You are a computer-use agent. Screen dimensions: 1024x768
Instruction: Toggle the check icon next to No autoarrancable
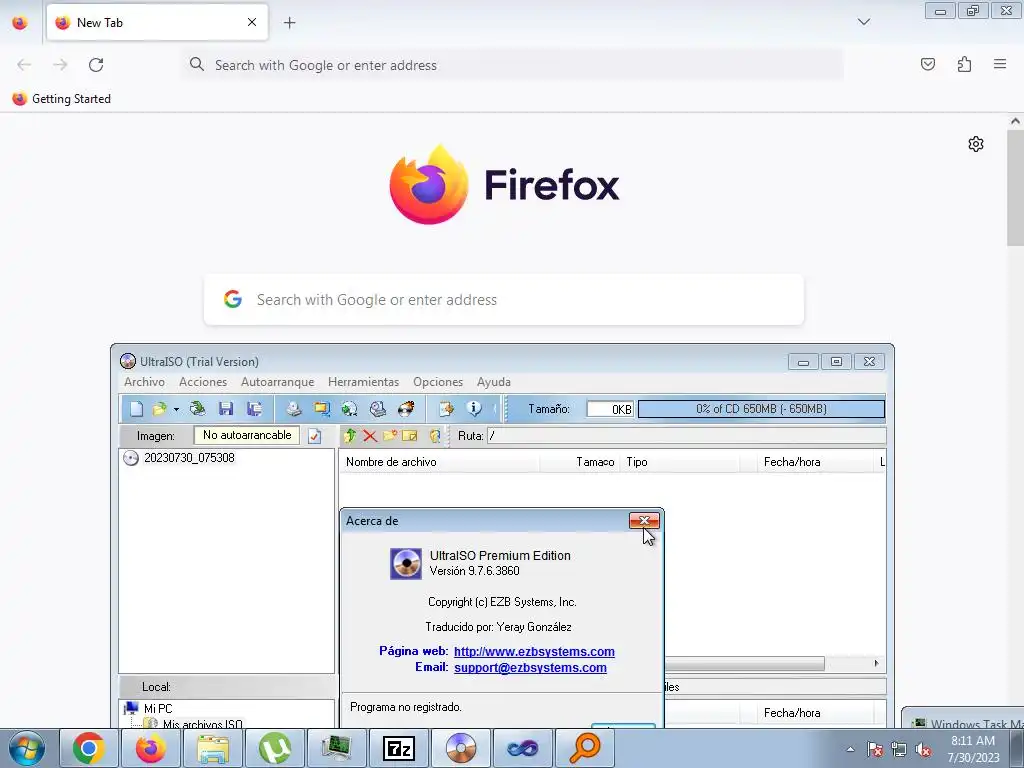314,436
